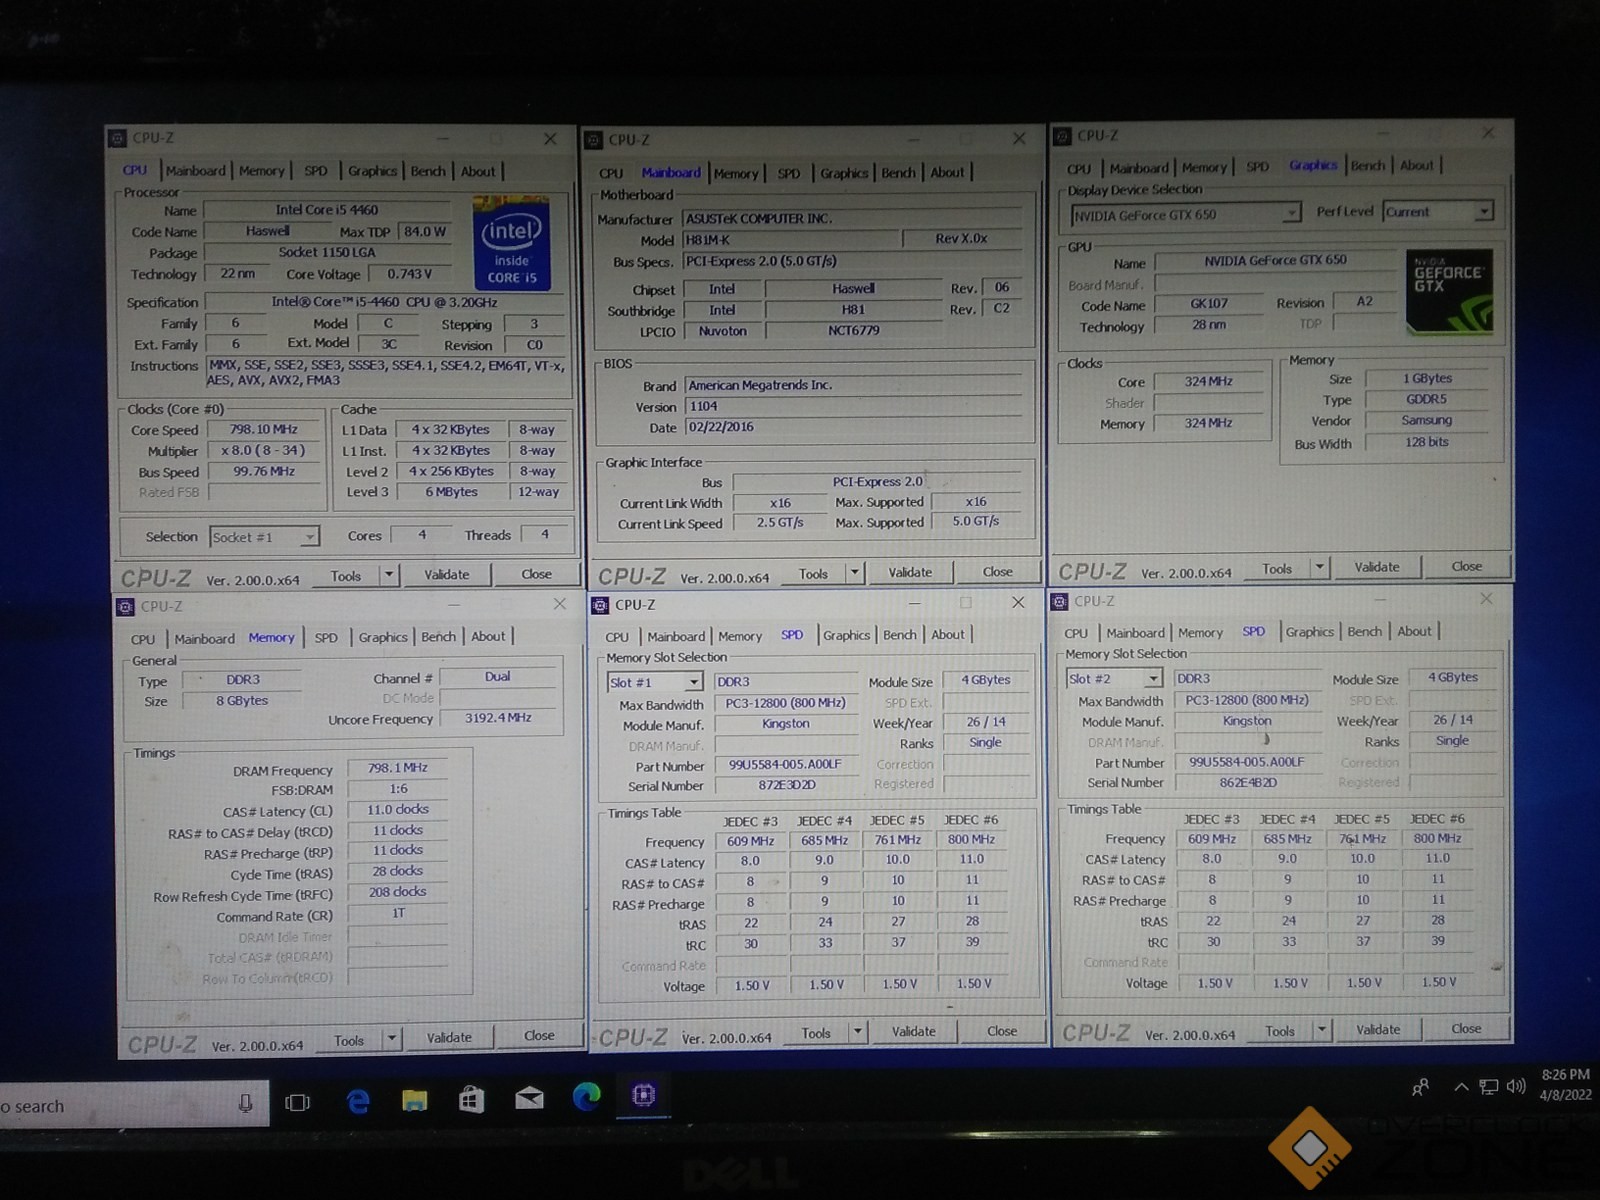Open the Bench tab in the CPU tab window

(x=428, y=171)
